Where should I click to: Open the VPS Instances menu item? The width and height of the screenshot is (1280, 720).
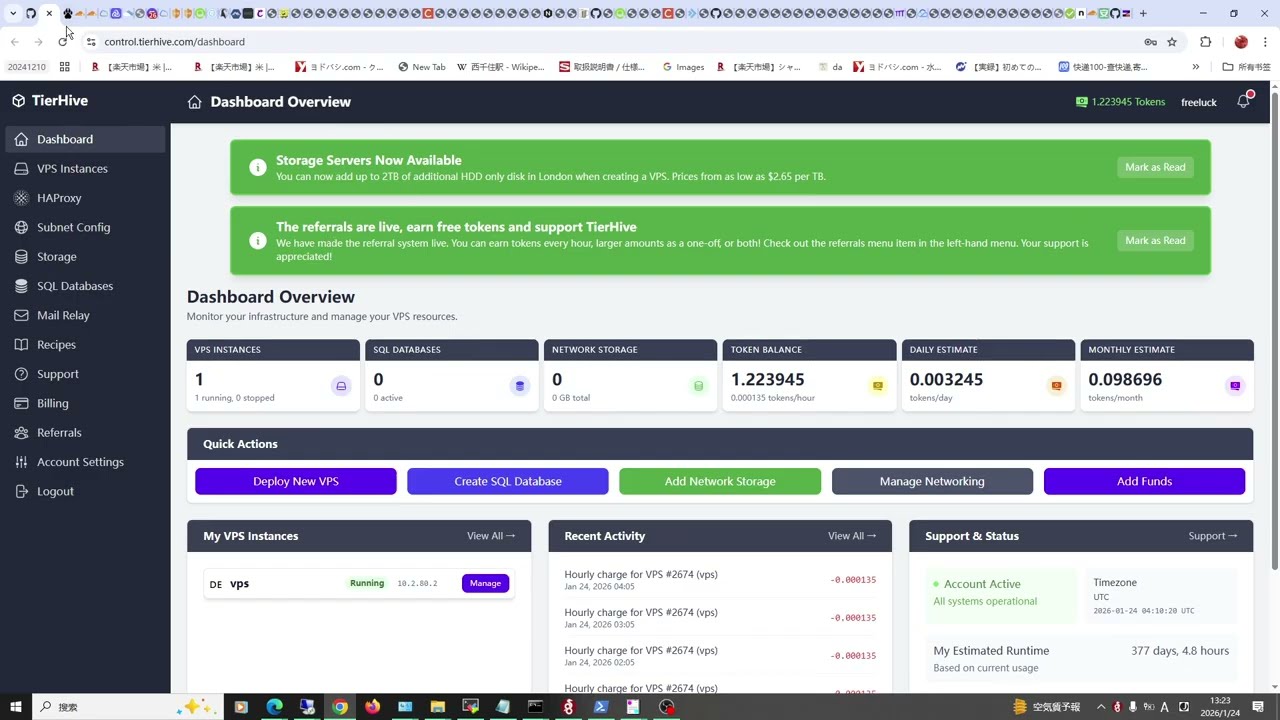coord(85,169)
